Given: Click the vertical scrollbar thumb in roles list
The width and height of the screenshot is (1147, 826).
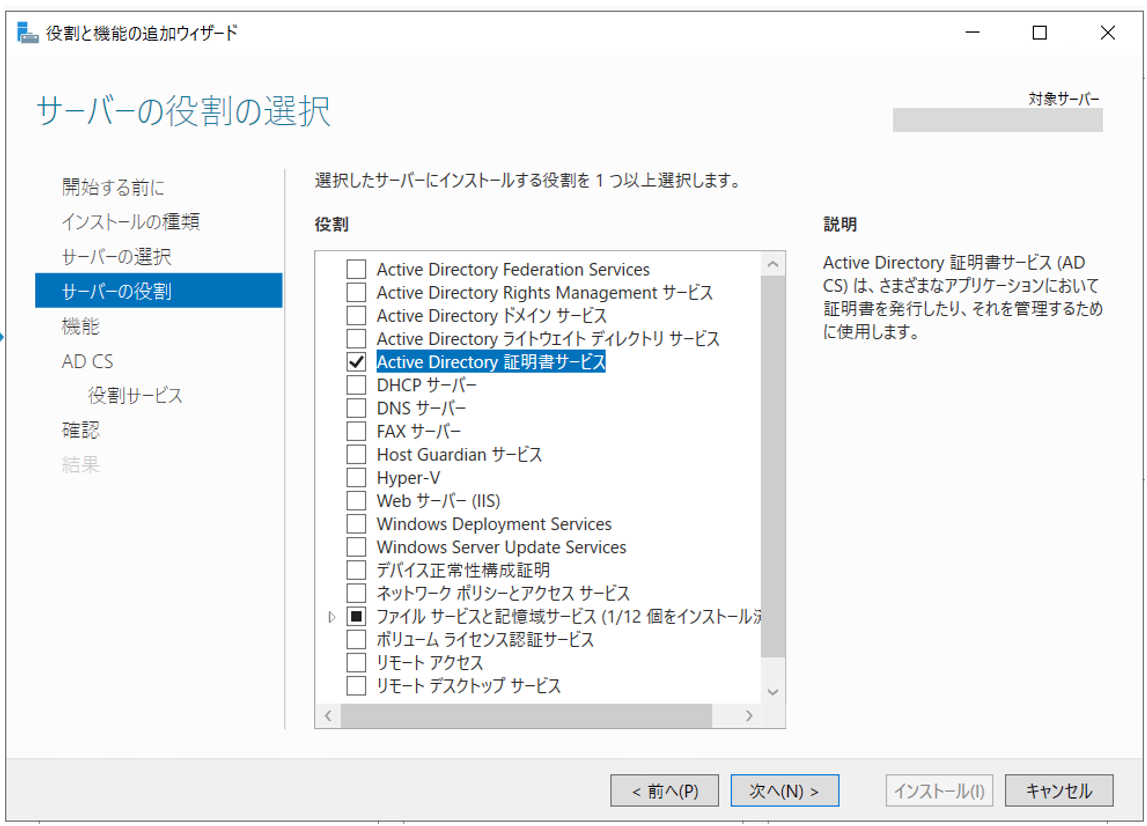Looking at the screenshot, I should point(773,466).
